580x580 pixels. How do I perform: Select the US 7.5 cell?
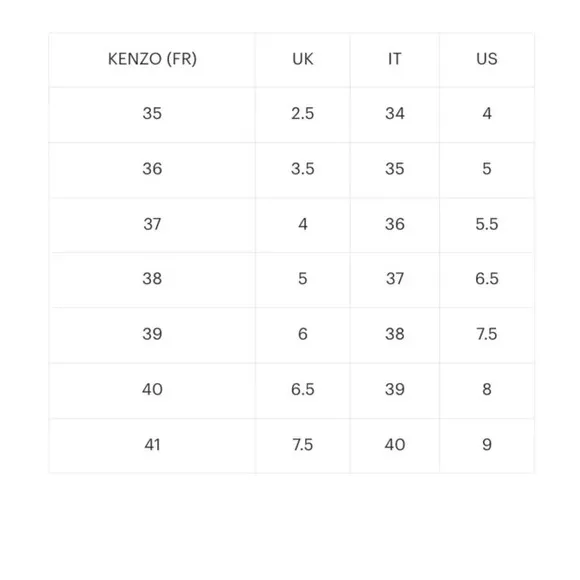coord(487,334)
